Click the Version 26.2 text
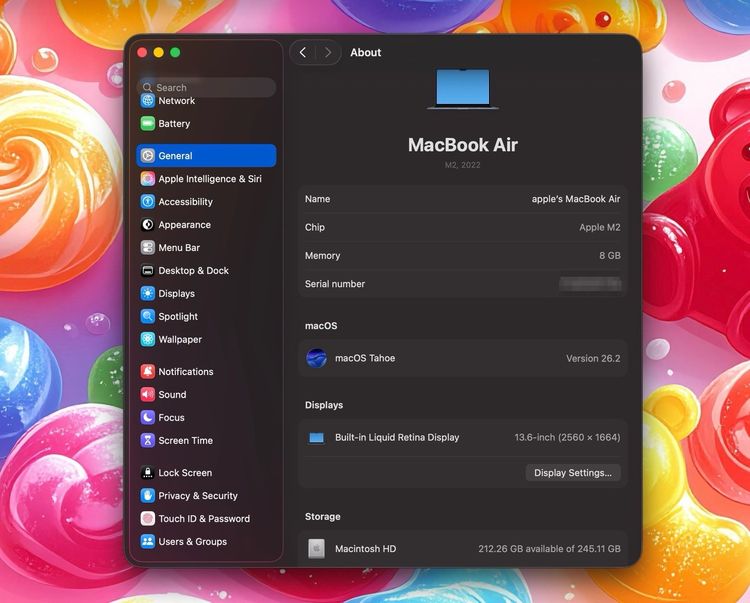 click(593, 358)
